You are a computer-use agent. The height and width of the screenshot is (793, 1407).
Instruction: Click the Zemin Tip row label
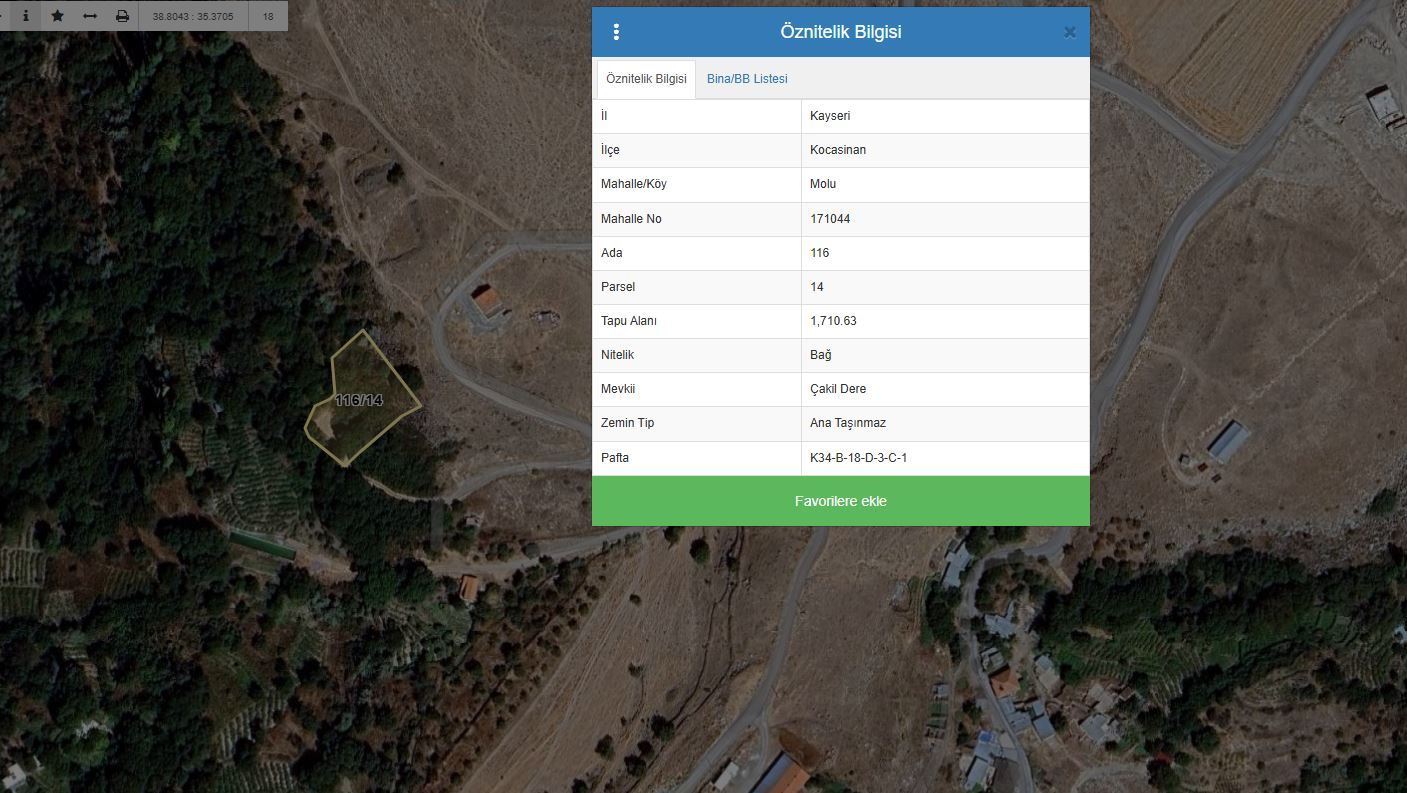tap(627, 423)
